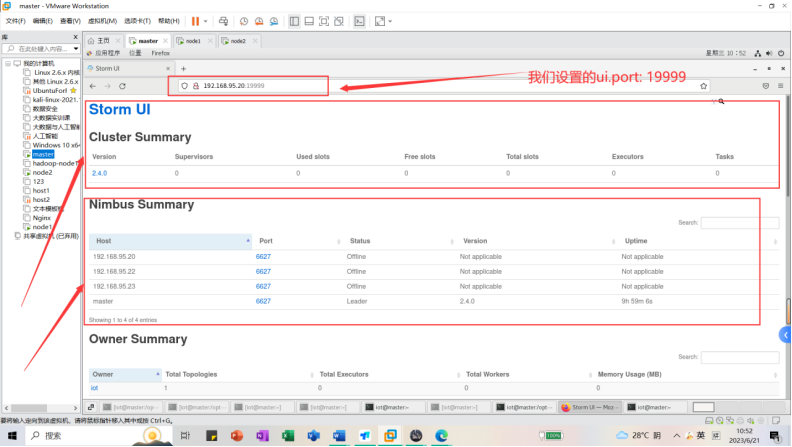Click the 2.4.0 version link
The width and height of the screenshot is (792, 447).
point(100,173)
